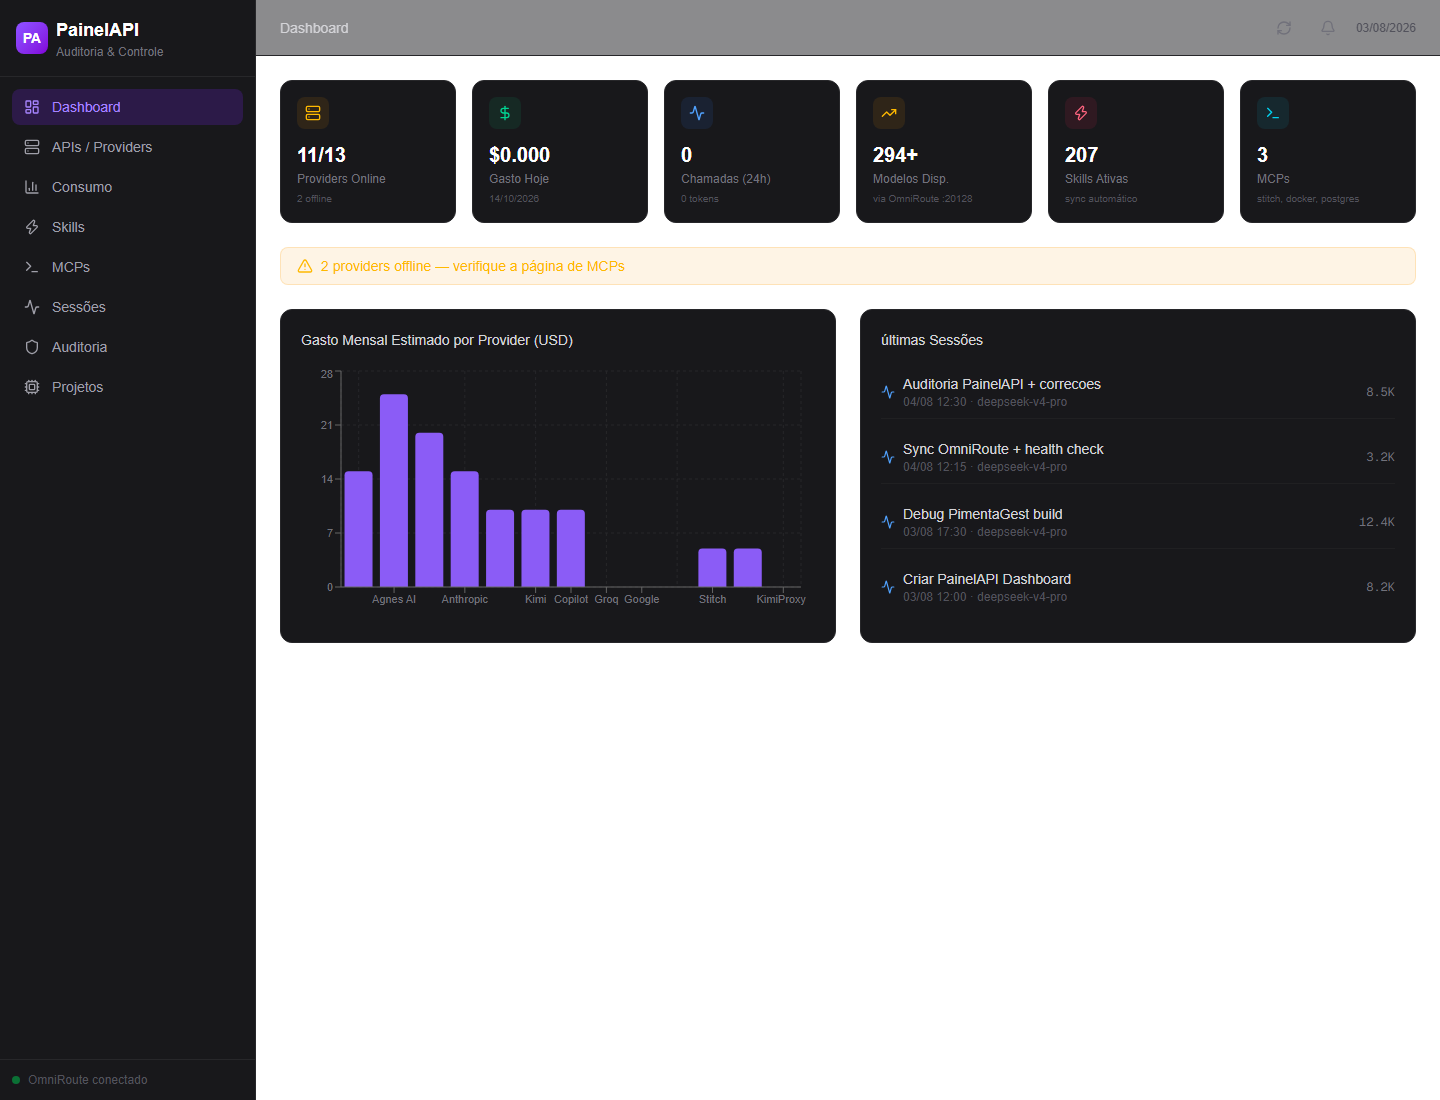Click 'stitch, docker, postgres' text
Viewport: 1440px width, 1100px height.
(x=1308, y=199)
